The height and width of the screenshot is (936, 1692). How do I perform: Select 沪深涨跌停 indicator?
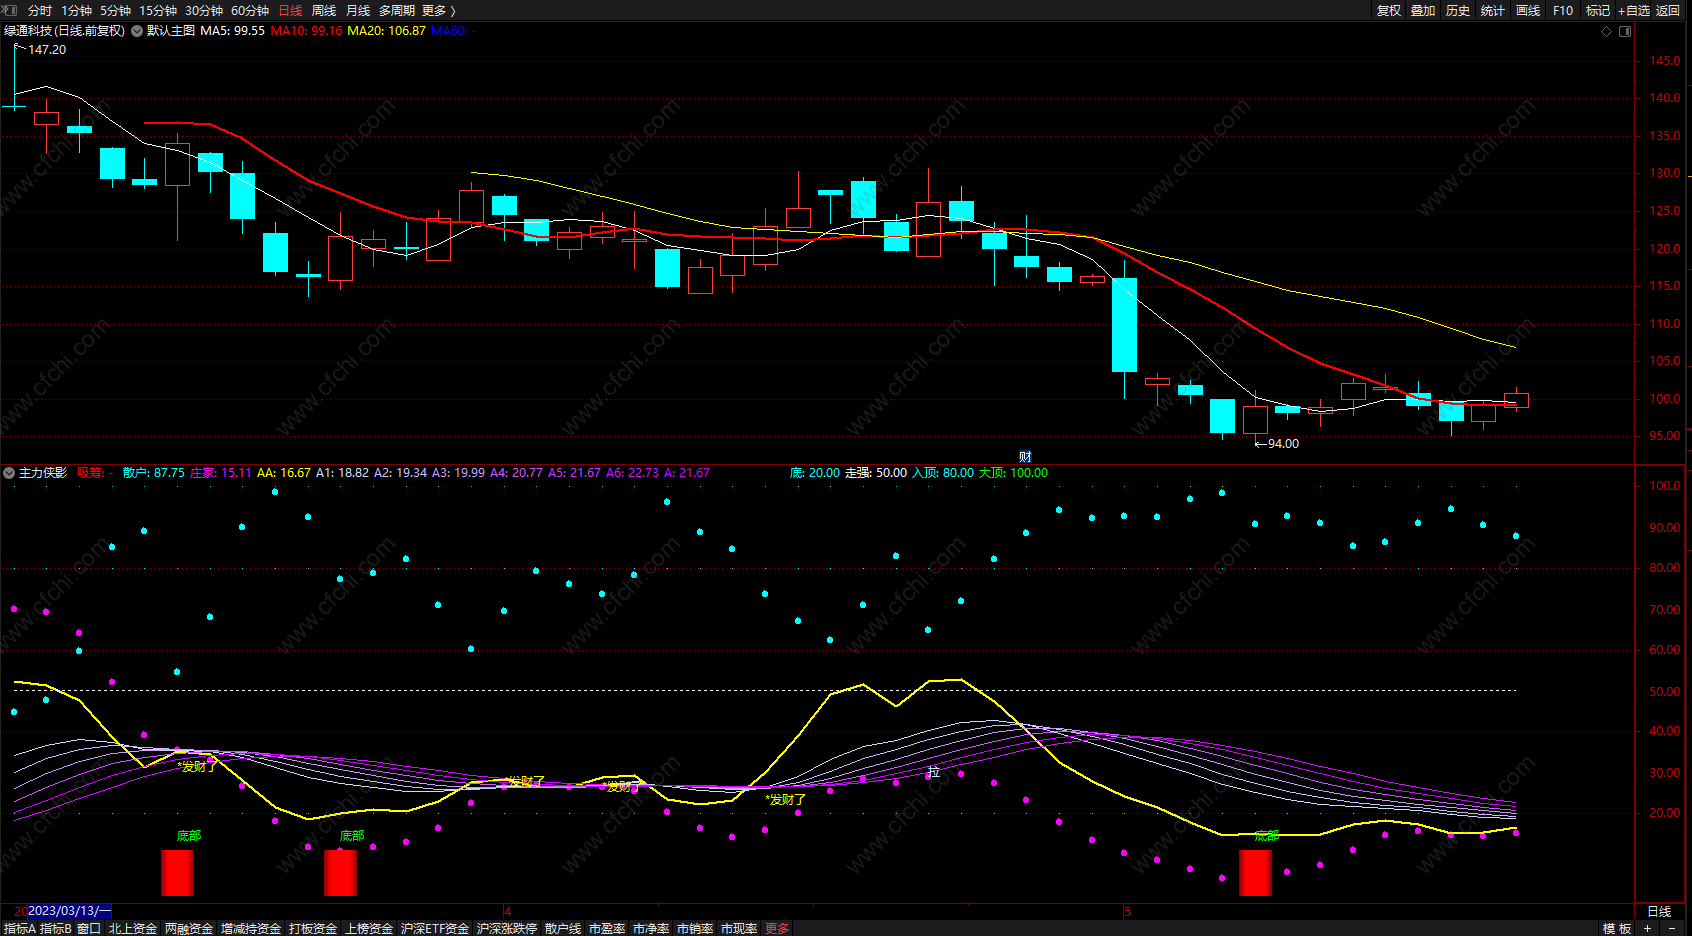[507, 929]
